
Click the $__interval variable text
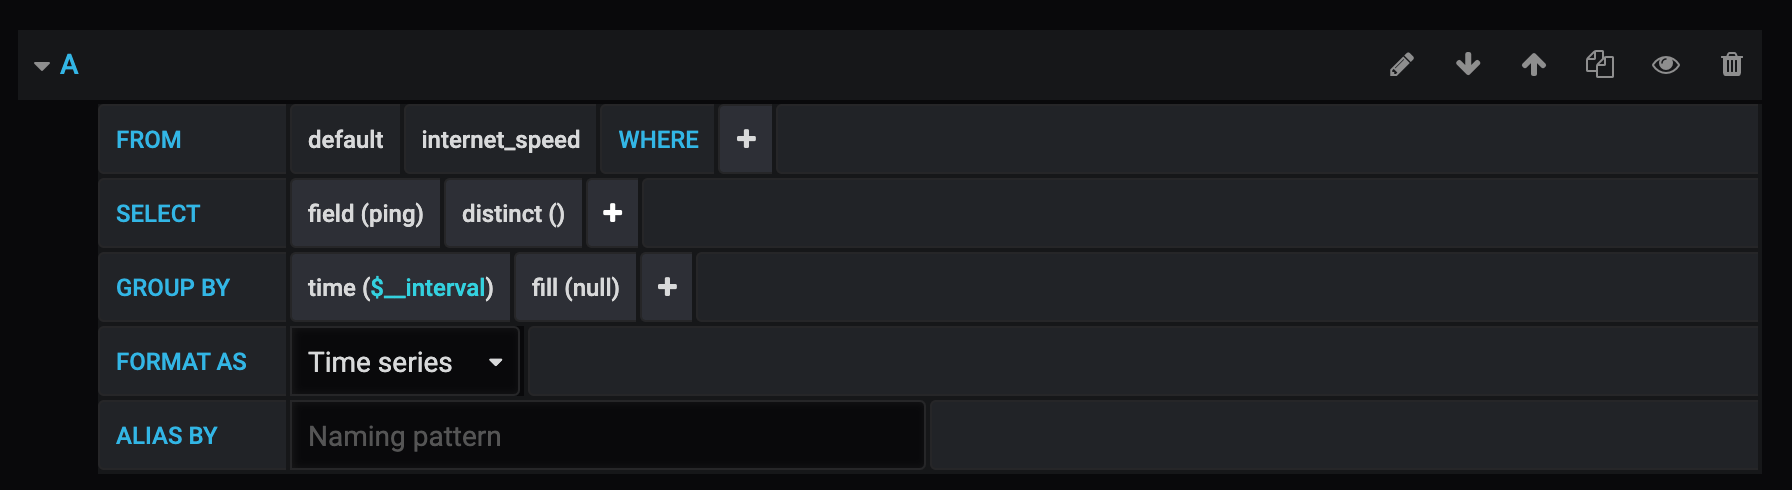coord(428,288)
